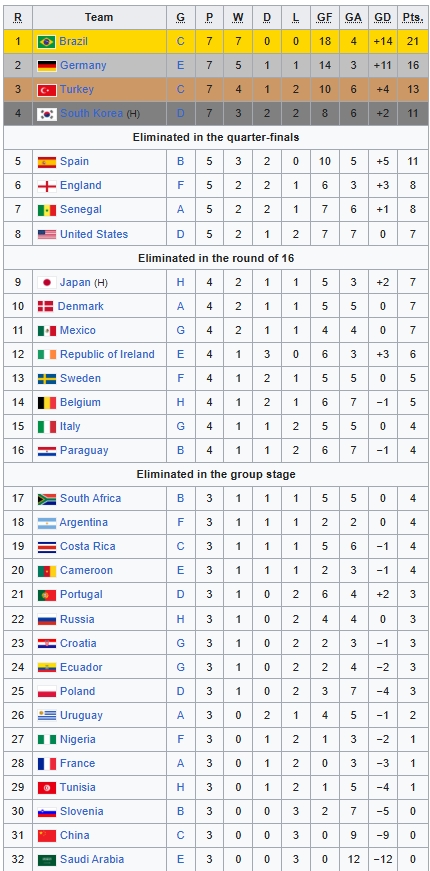
Task: Open group H link in Russia row
Action: click(x=181, y=619)
